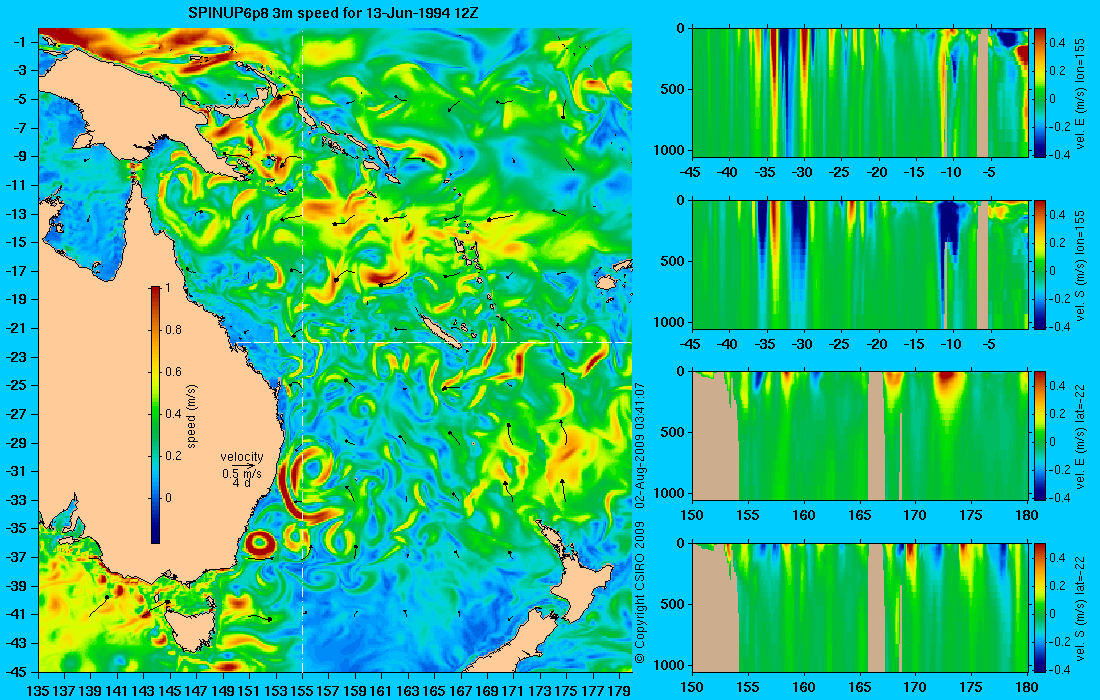The height and width of the screenshot is (700, 1100).
Task: Open the "vel. S (m/s) lat=-22" section plot
Action: pos(860,607)
